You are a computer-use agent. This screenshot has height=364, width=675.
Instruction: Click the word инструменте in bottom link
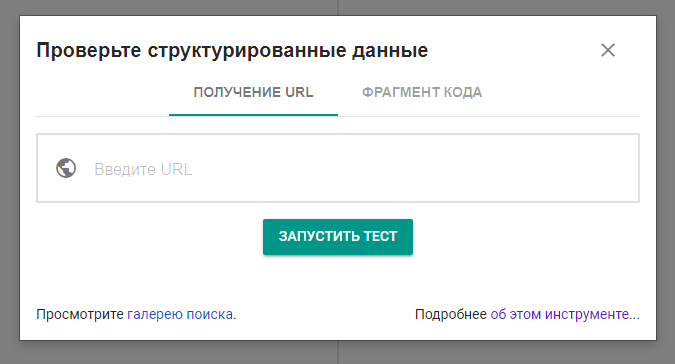587,315
